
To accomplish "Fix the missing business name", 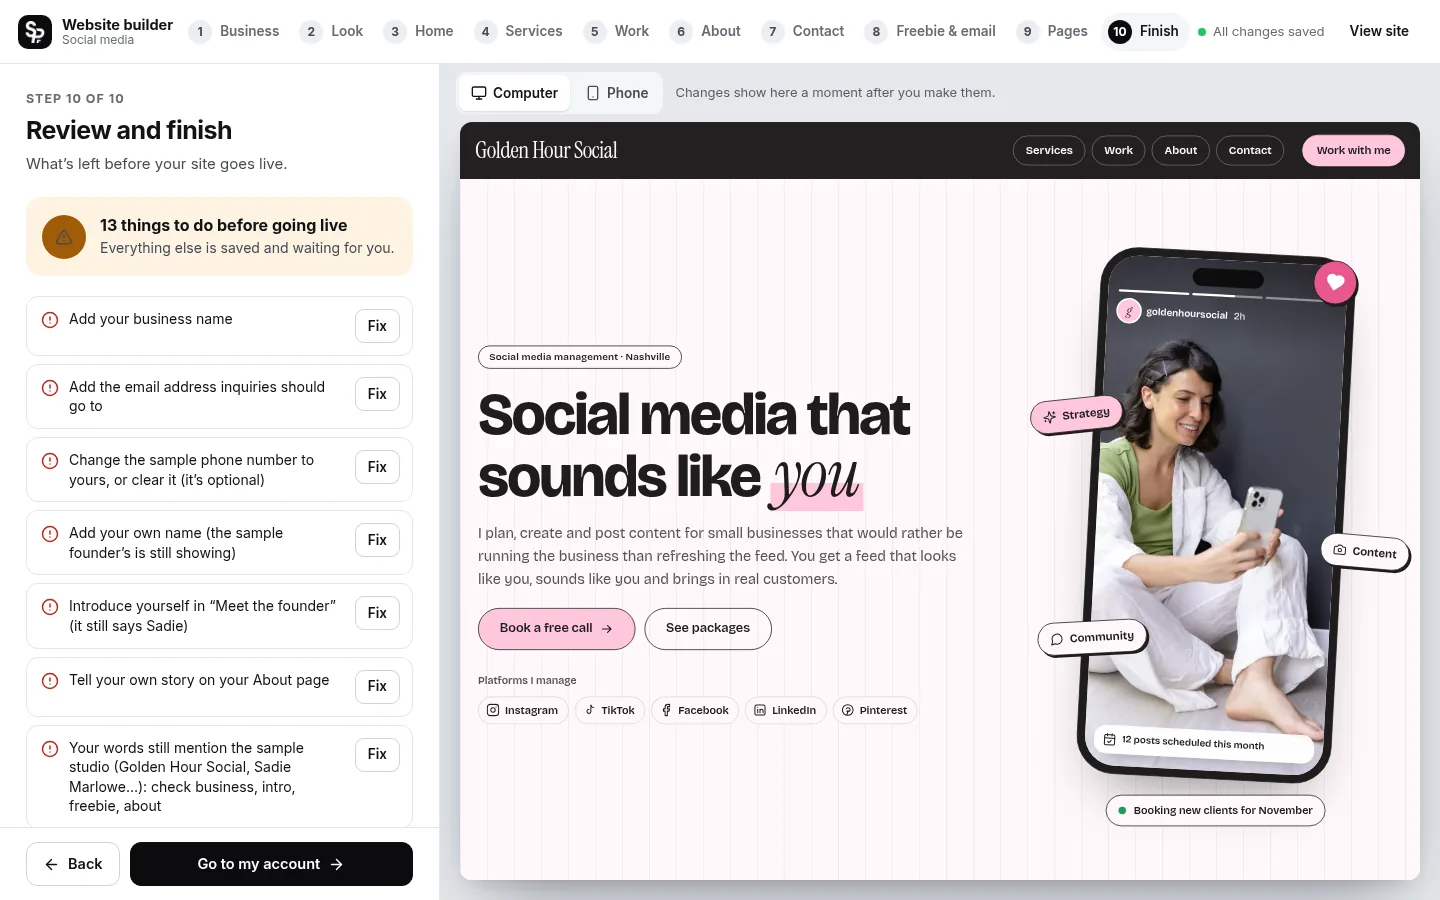I will click(377, 326).
